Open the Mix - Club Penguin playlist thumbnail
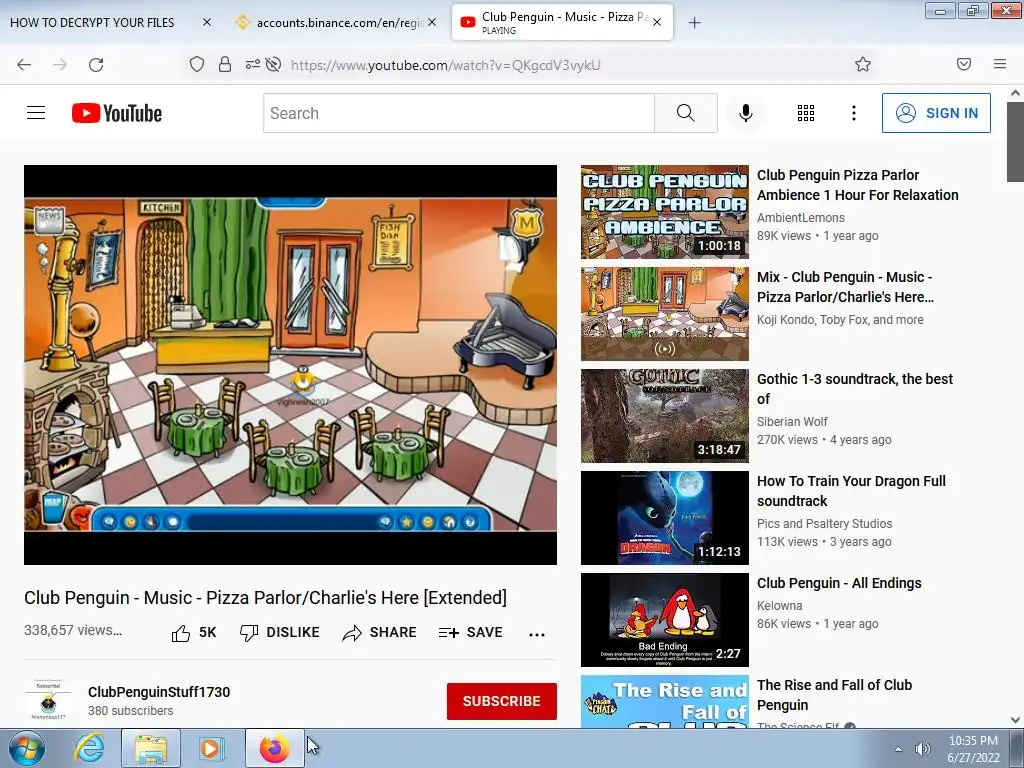1024x768 pixels. point(665,313)
